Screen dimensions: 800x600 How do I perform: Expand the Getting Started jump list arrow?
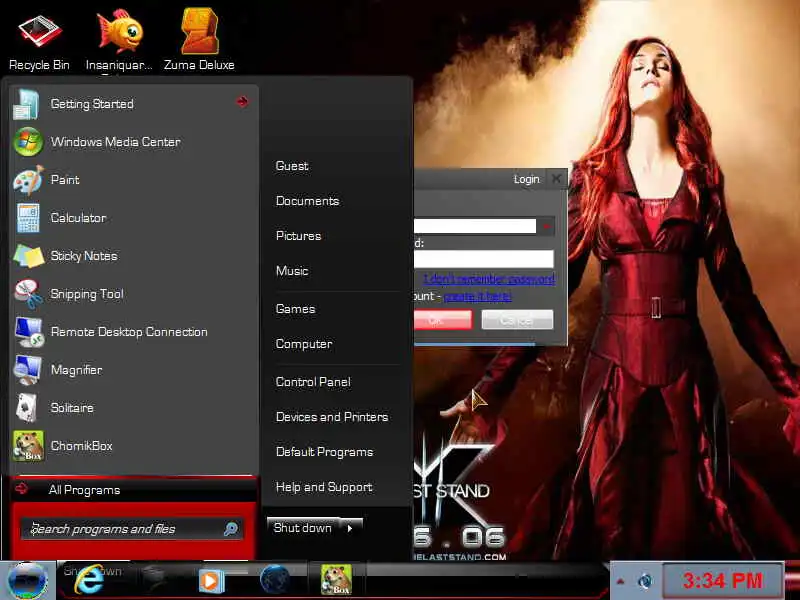(x=242, y=102)
